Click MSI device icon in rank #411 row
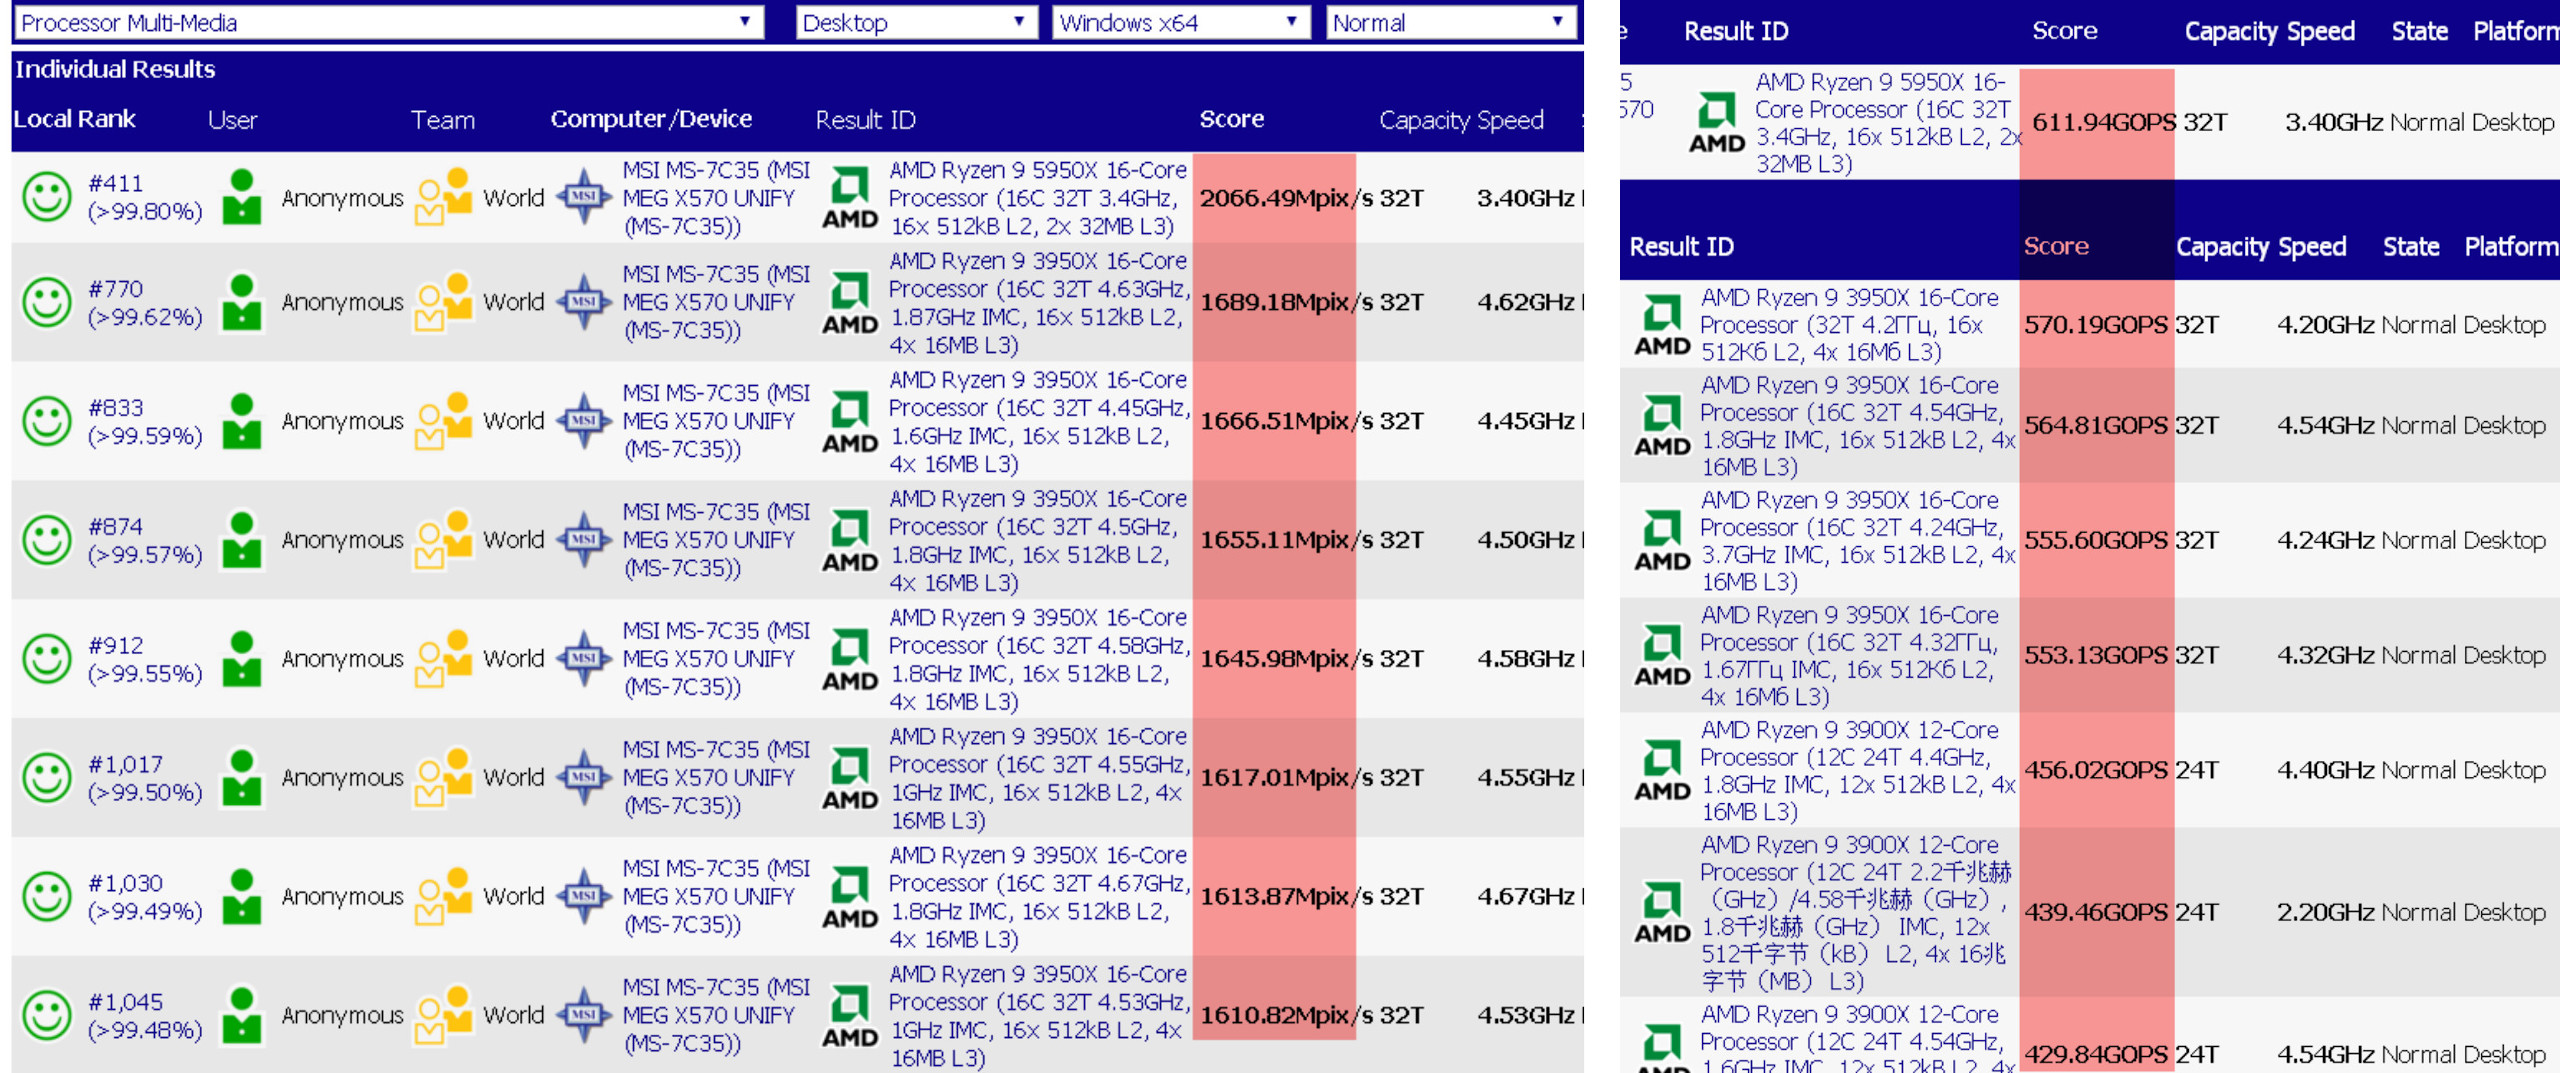The width and height of the screenshot is (2560, 1073). click(583, 197)
